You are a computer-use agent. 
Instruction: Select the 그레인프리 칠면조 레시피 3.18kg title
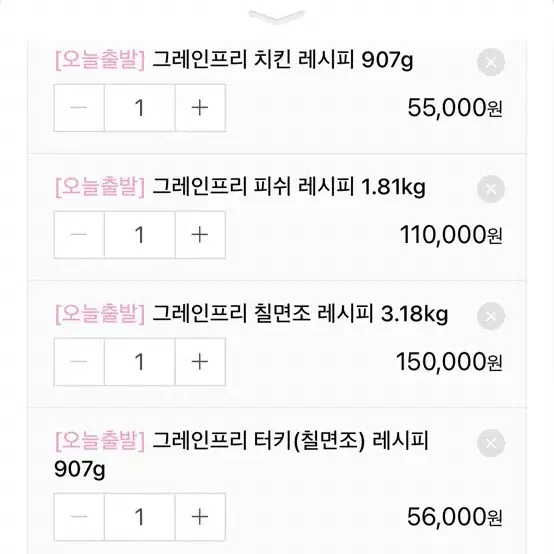(x=300, y=314)
